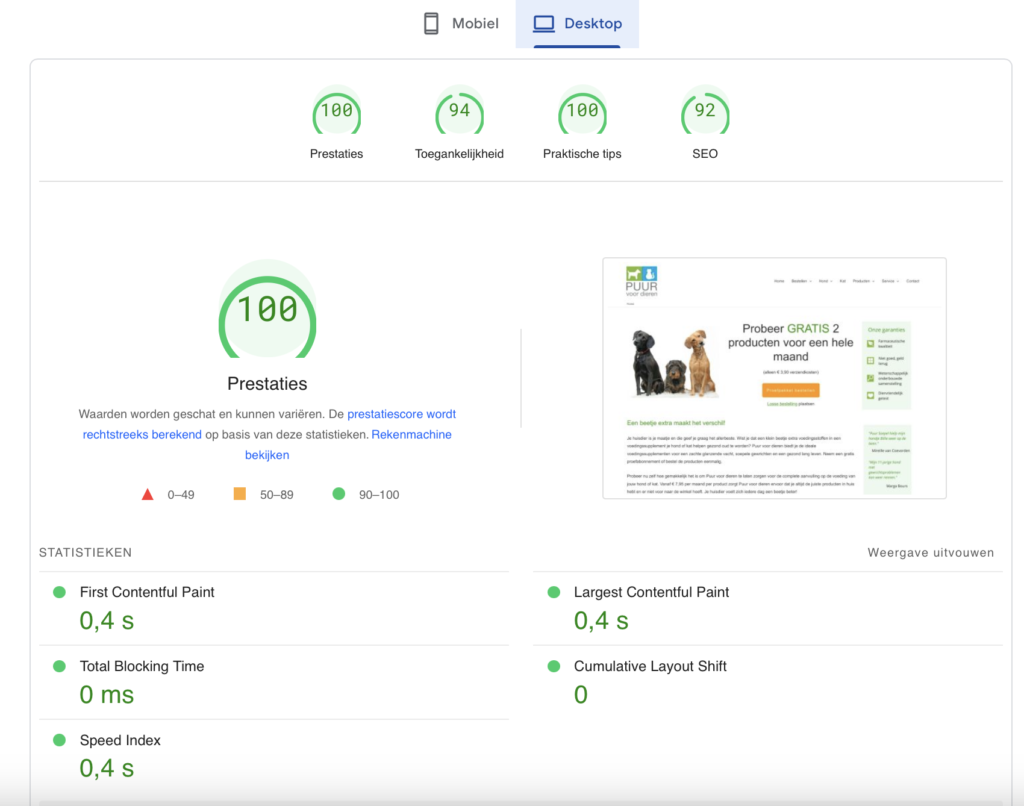The width and height of the screenshot is (1024, 806).
Task: Click the First Contentful Paint metric label
Action: [x=147, y=592]
